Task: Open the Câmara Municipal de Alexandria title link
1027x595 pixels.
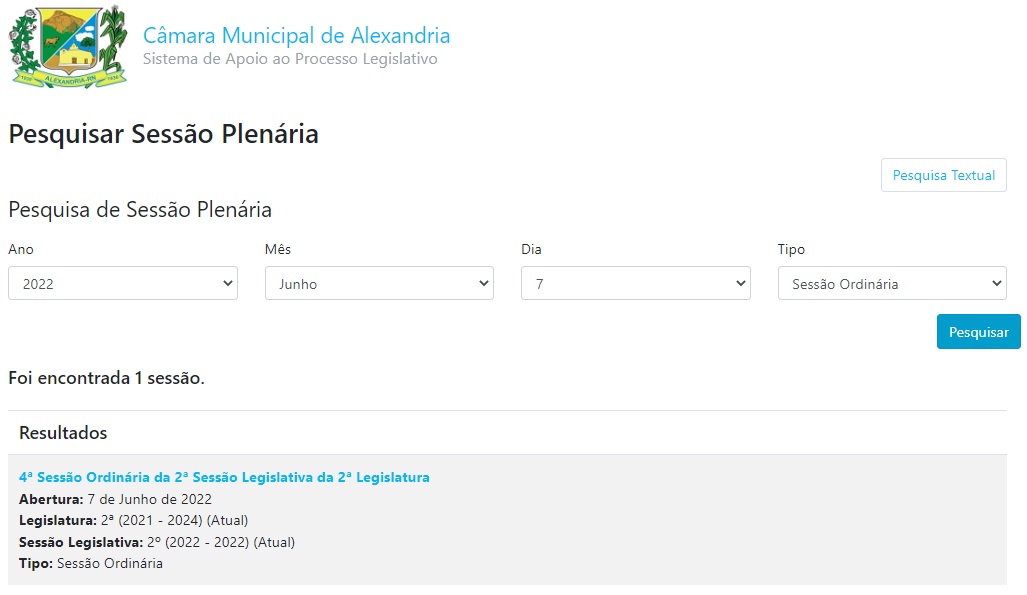Action: (296, 36)
